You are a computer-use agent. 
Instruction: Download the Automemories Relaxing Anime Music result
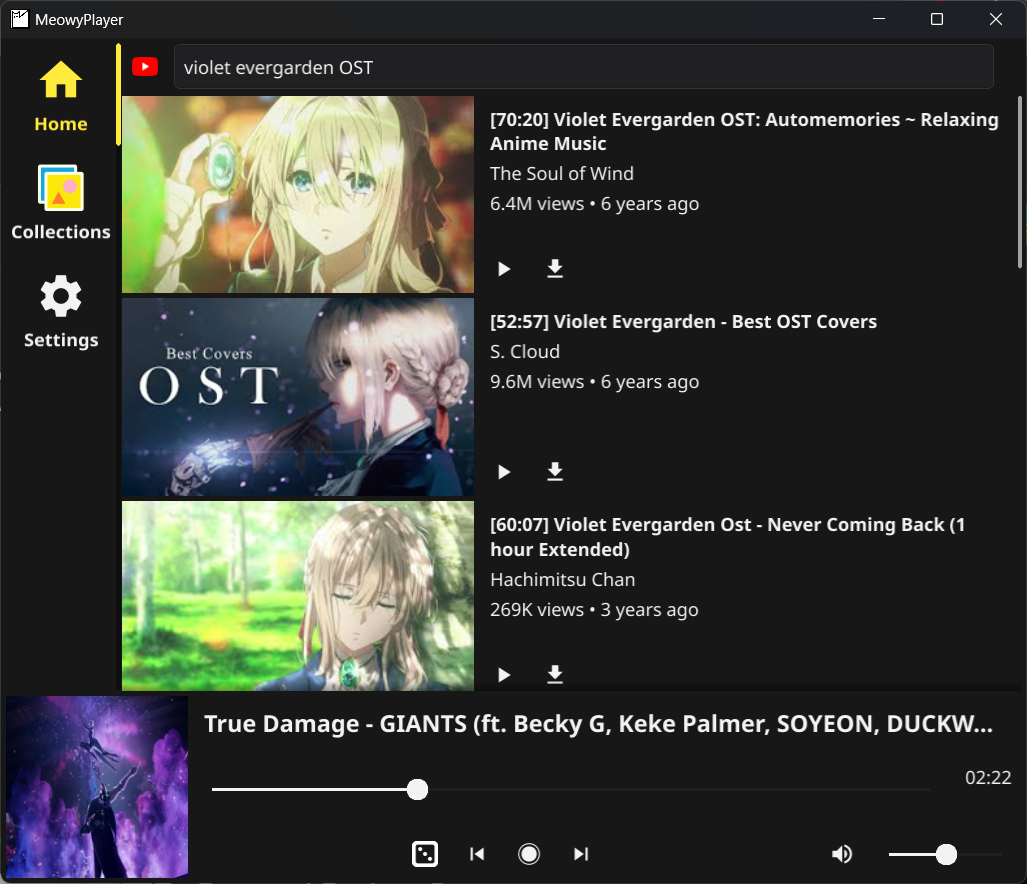(x=555, y=268)
